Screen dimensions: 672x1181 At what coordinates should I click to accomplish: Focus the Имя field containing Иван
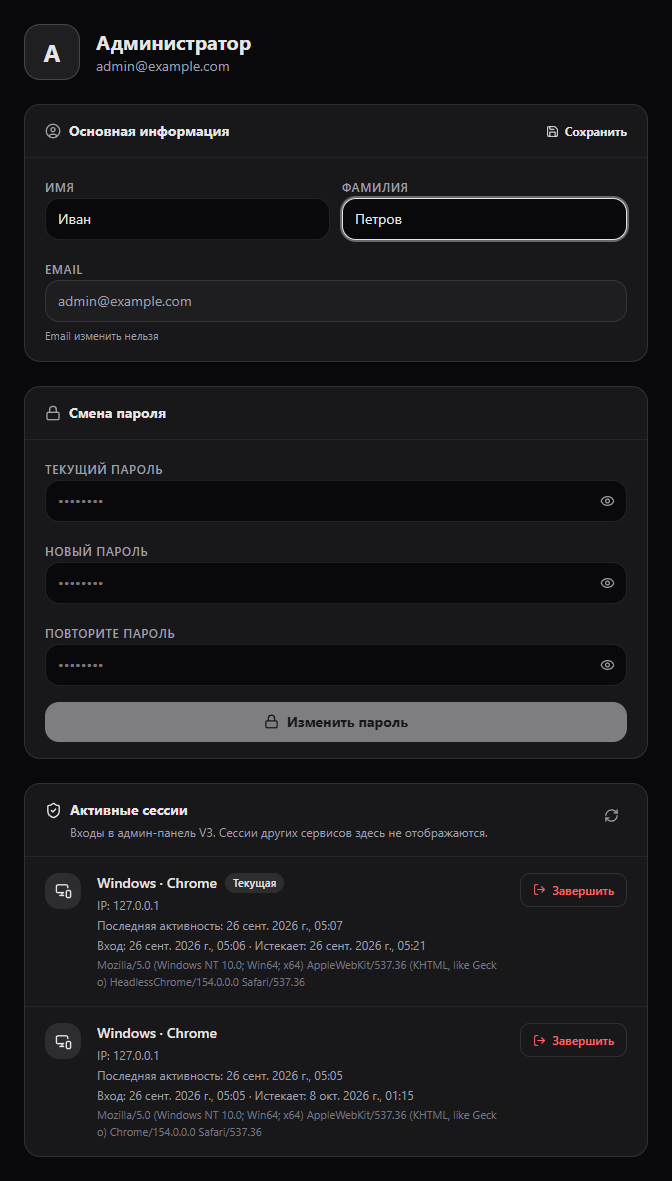188,219
